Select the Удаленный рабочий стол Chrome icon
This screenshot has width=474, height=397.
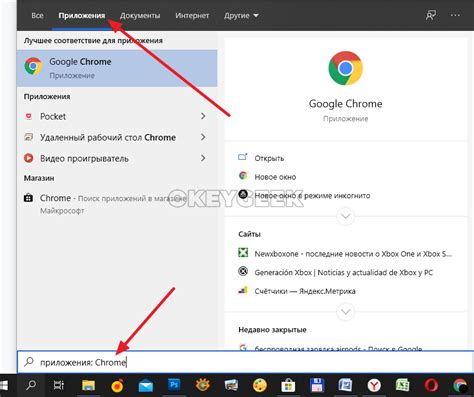coord(29,137)
